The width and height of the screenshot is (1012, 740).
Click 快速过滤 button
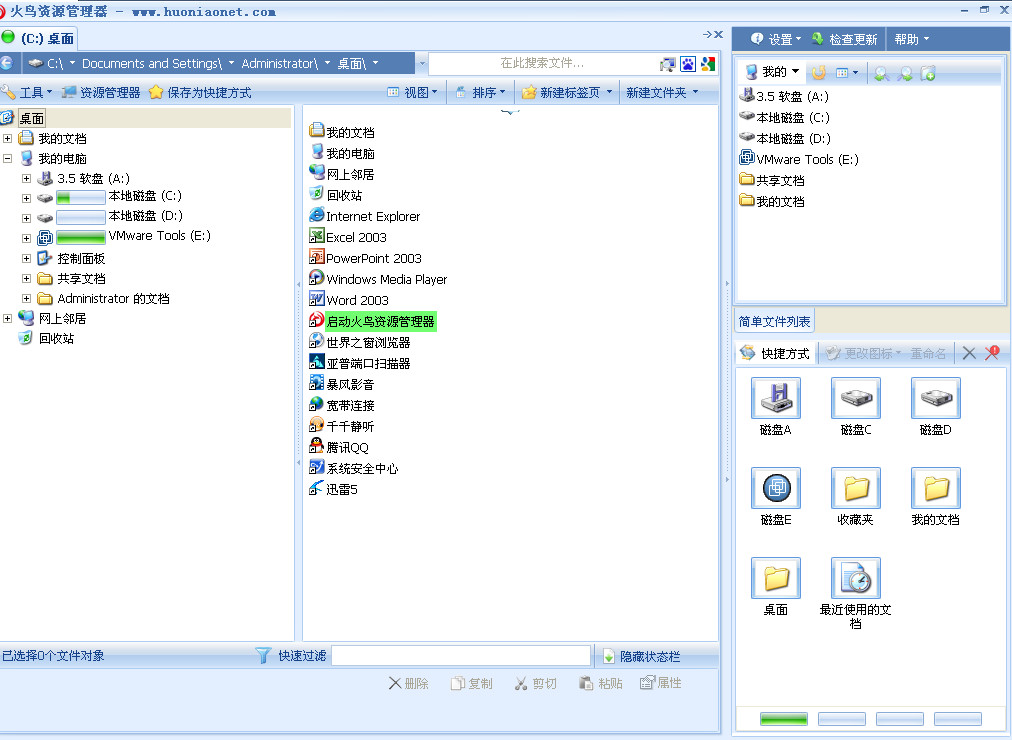[x=292, y=655]
